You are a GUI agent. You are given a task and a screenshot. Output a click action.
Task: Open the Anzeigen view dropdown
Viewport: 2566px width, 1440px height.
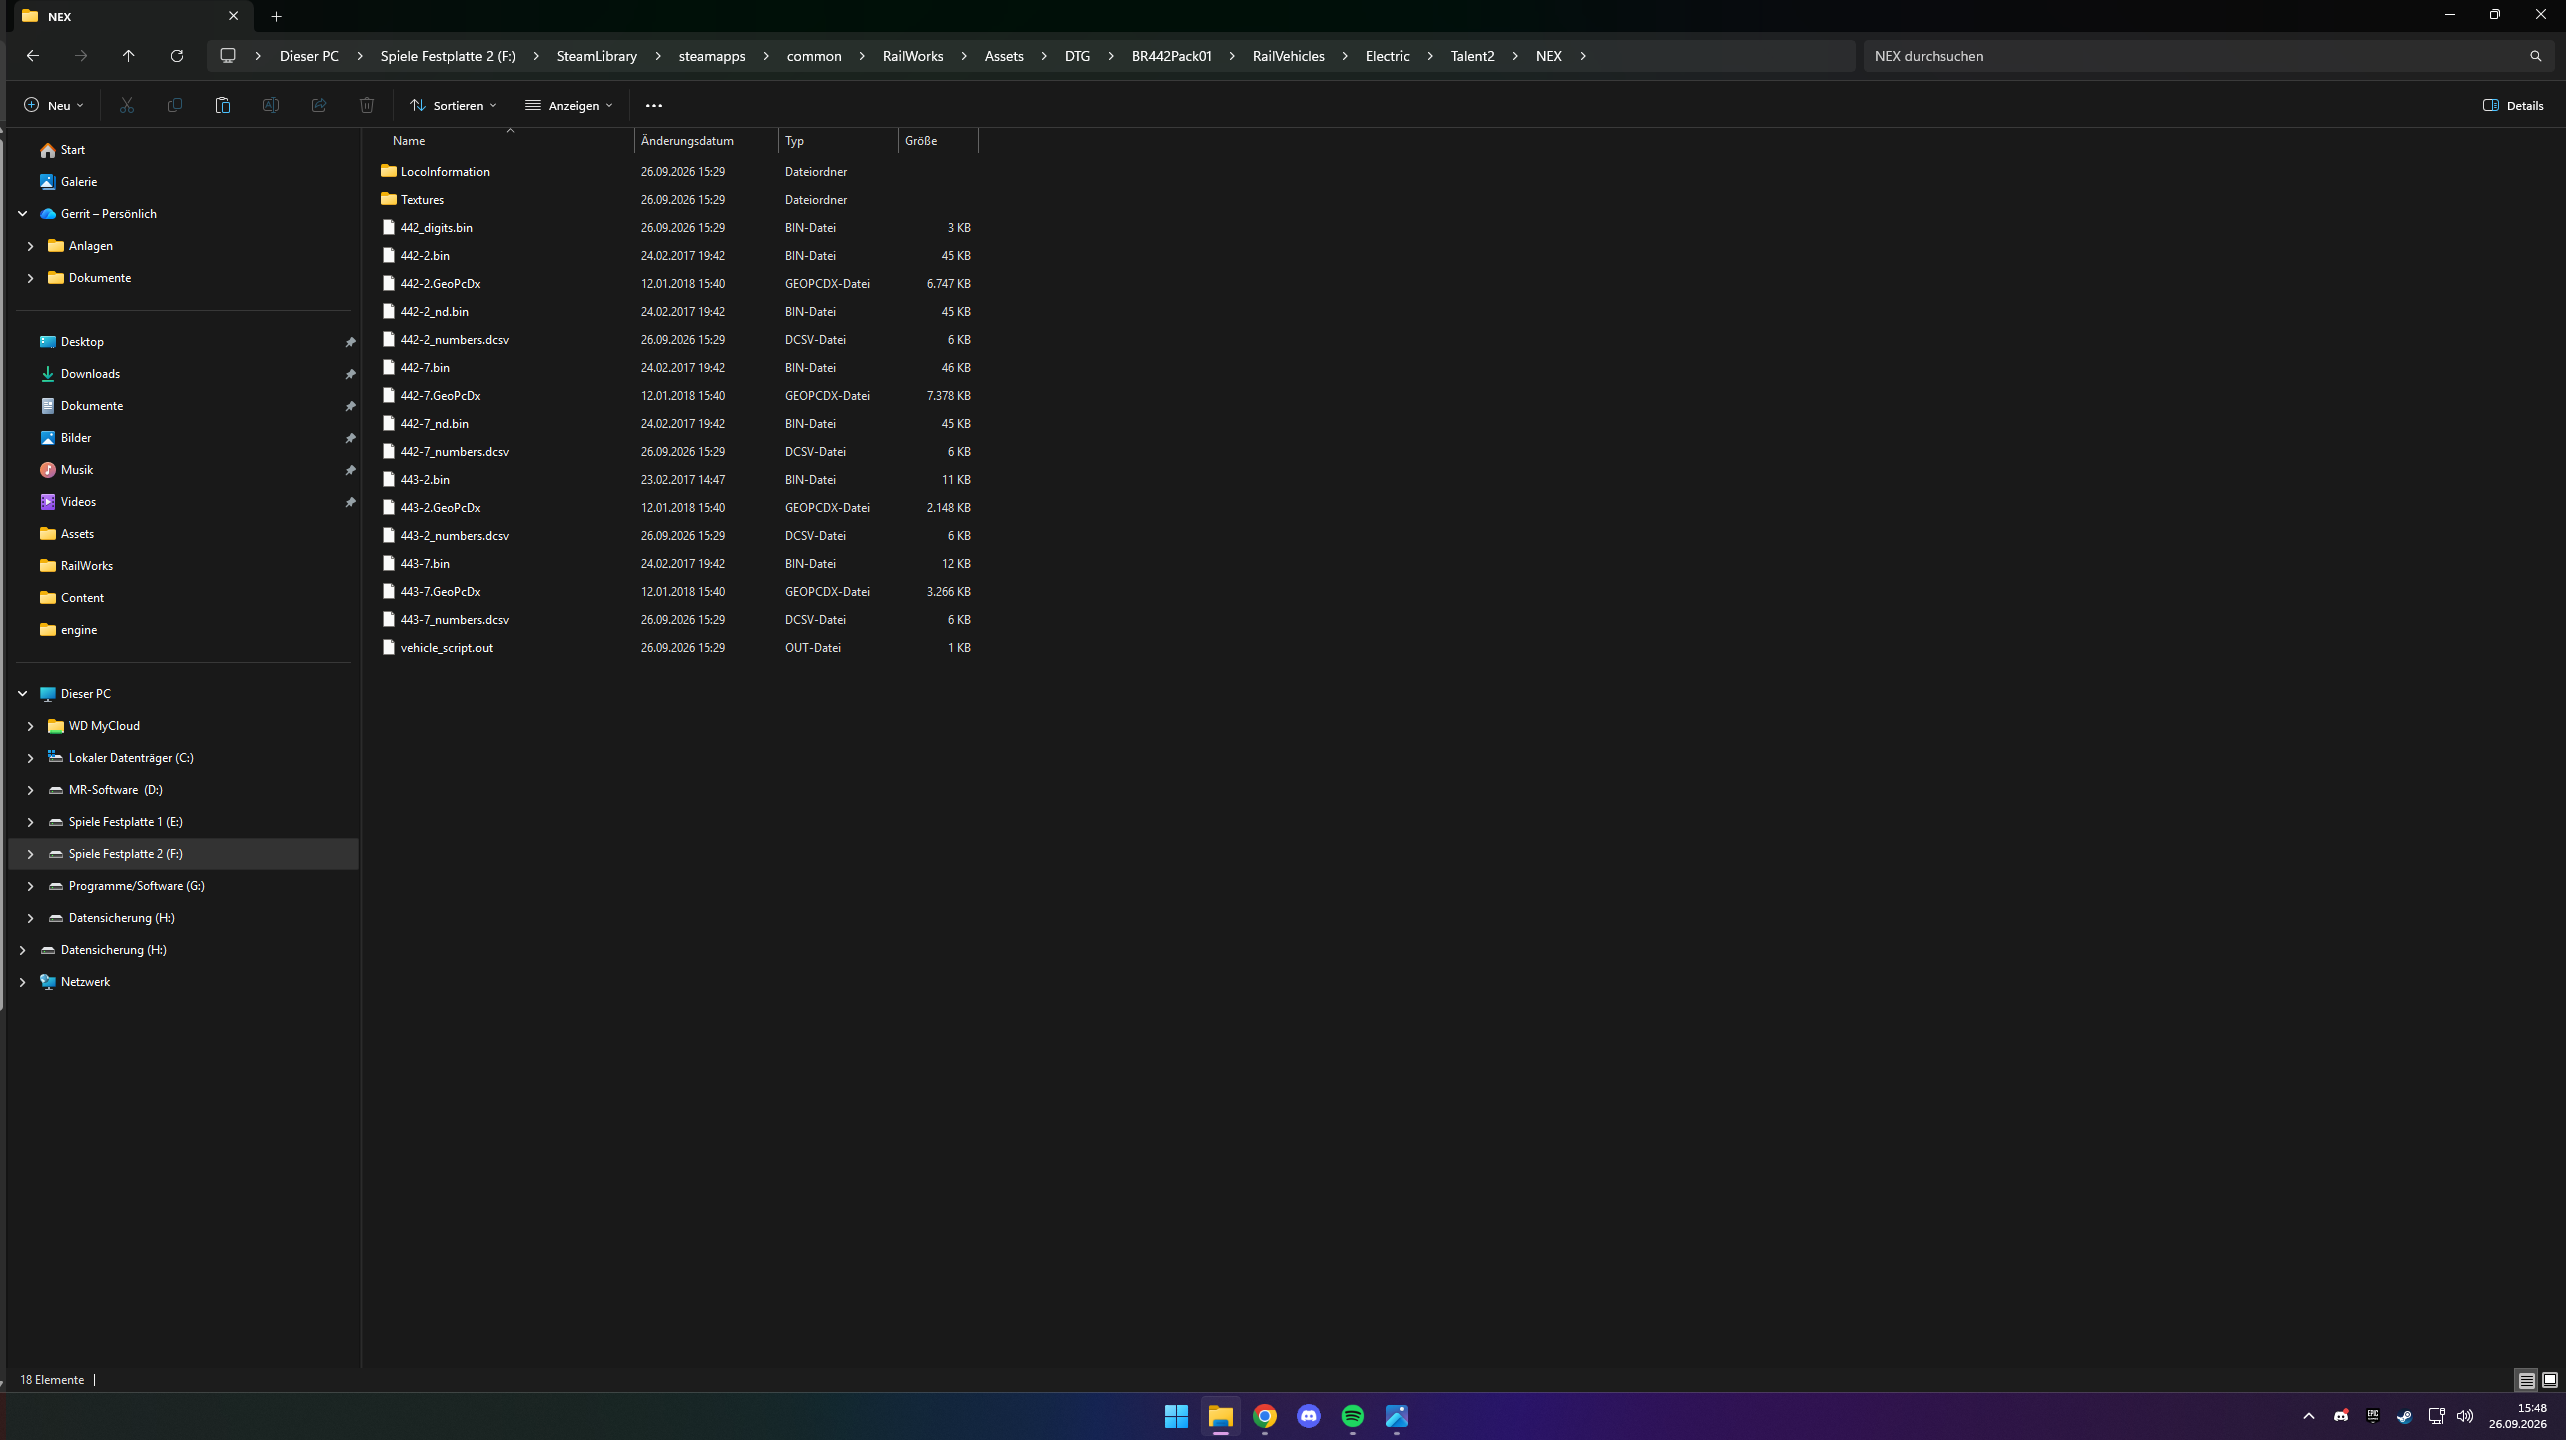click(568, 105)
